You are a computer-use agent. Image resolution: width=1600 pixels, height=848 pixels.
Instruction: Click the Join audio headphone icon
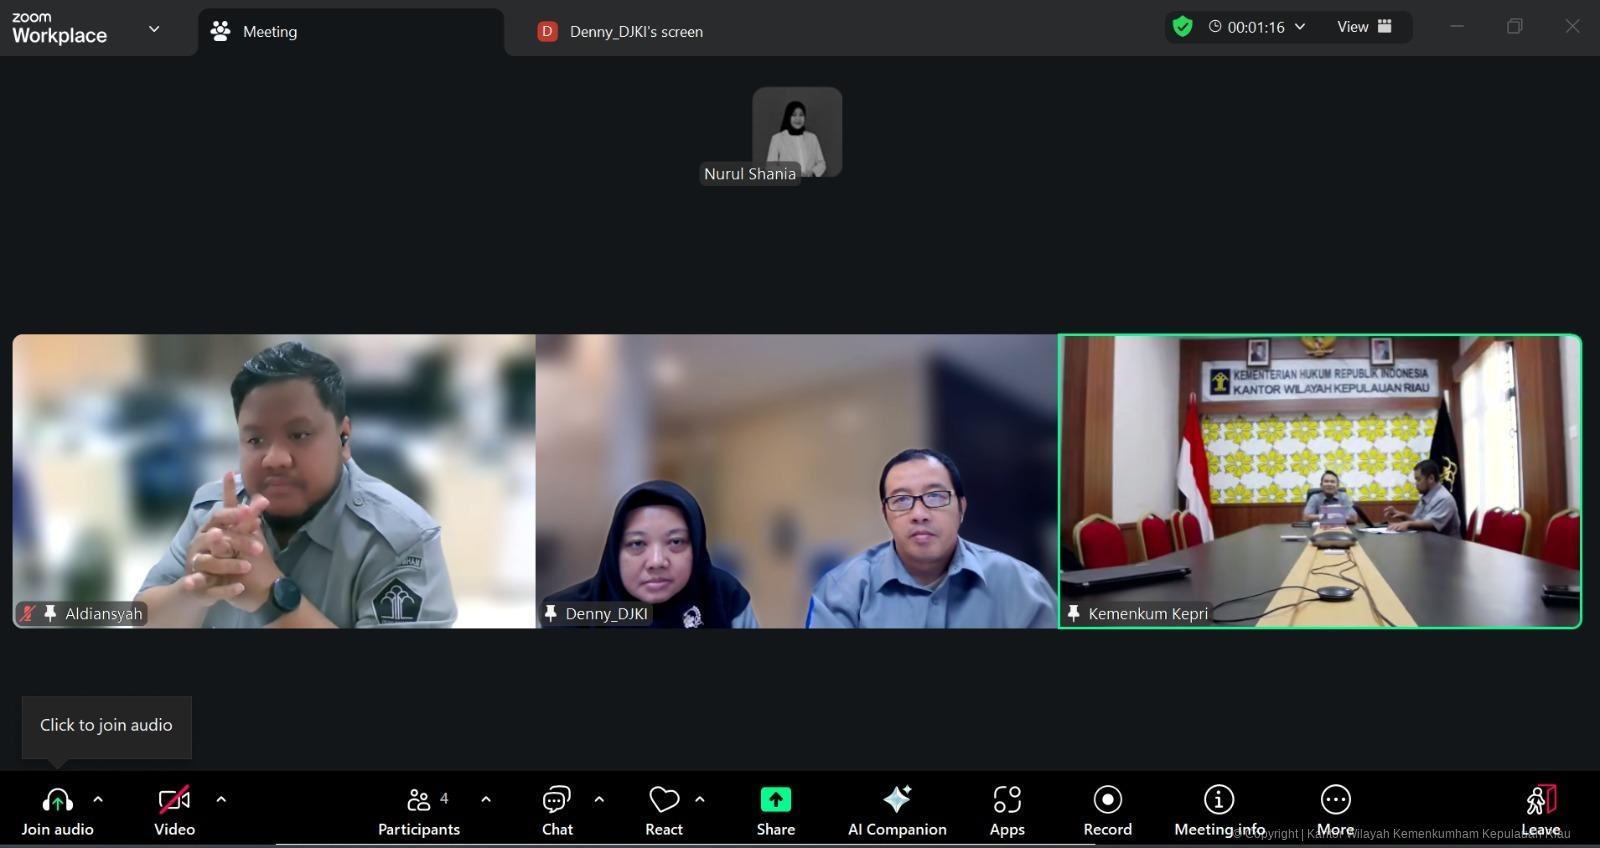coord(57,800)
